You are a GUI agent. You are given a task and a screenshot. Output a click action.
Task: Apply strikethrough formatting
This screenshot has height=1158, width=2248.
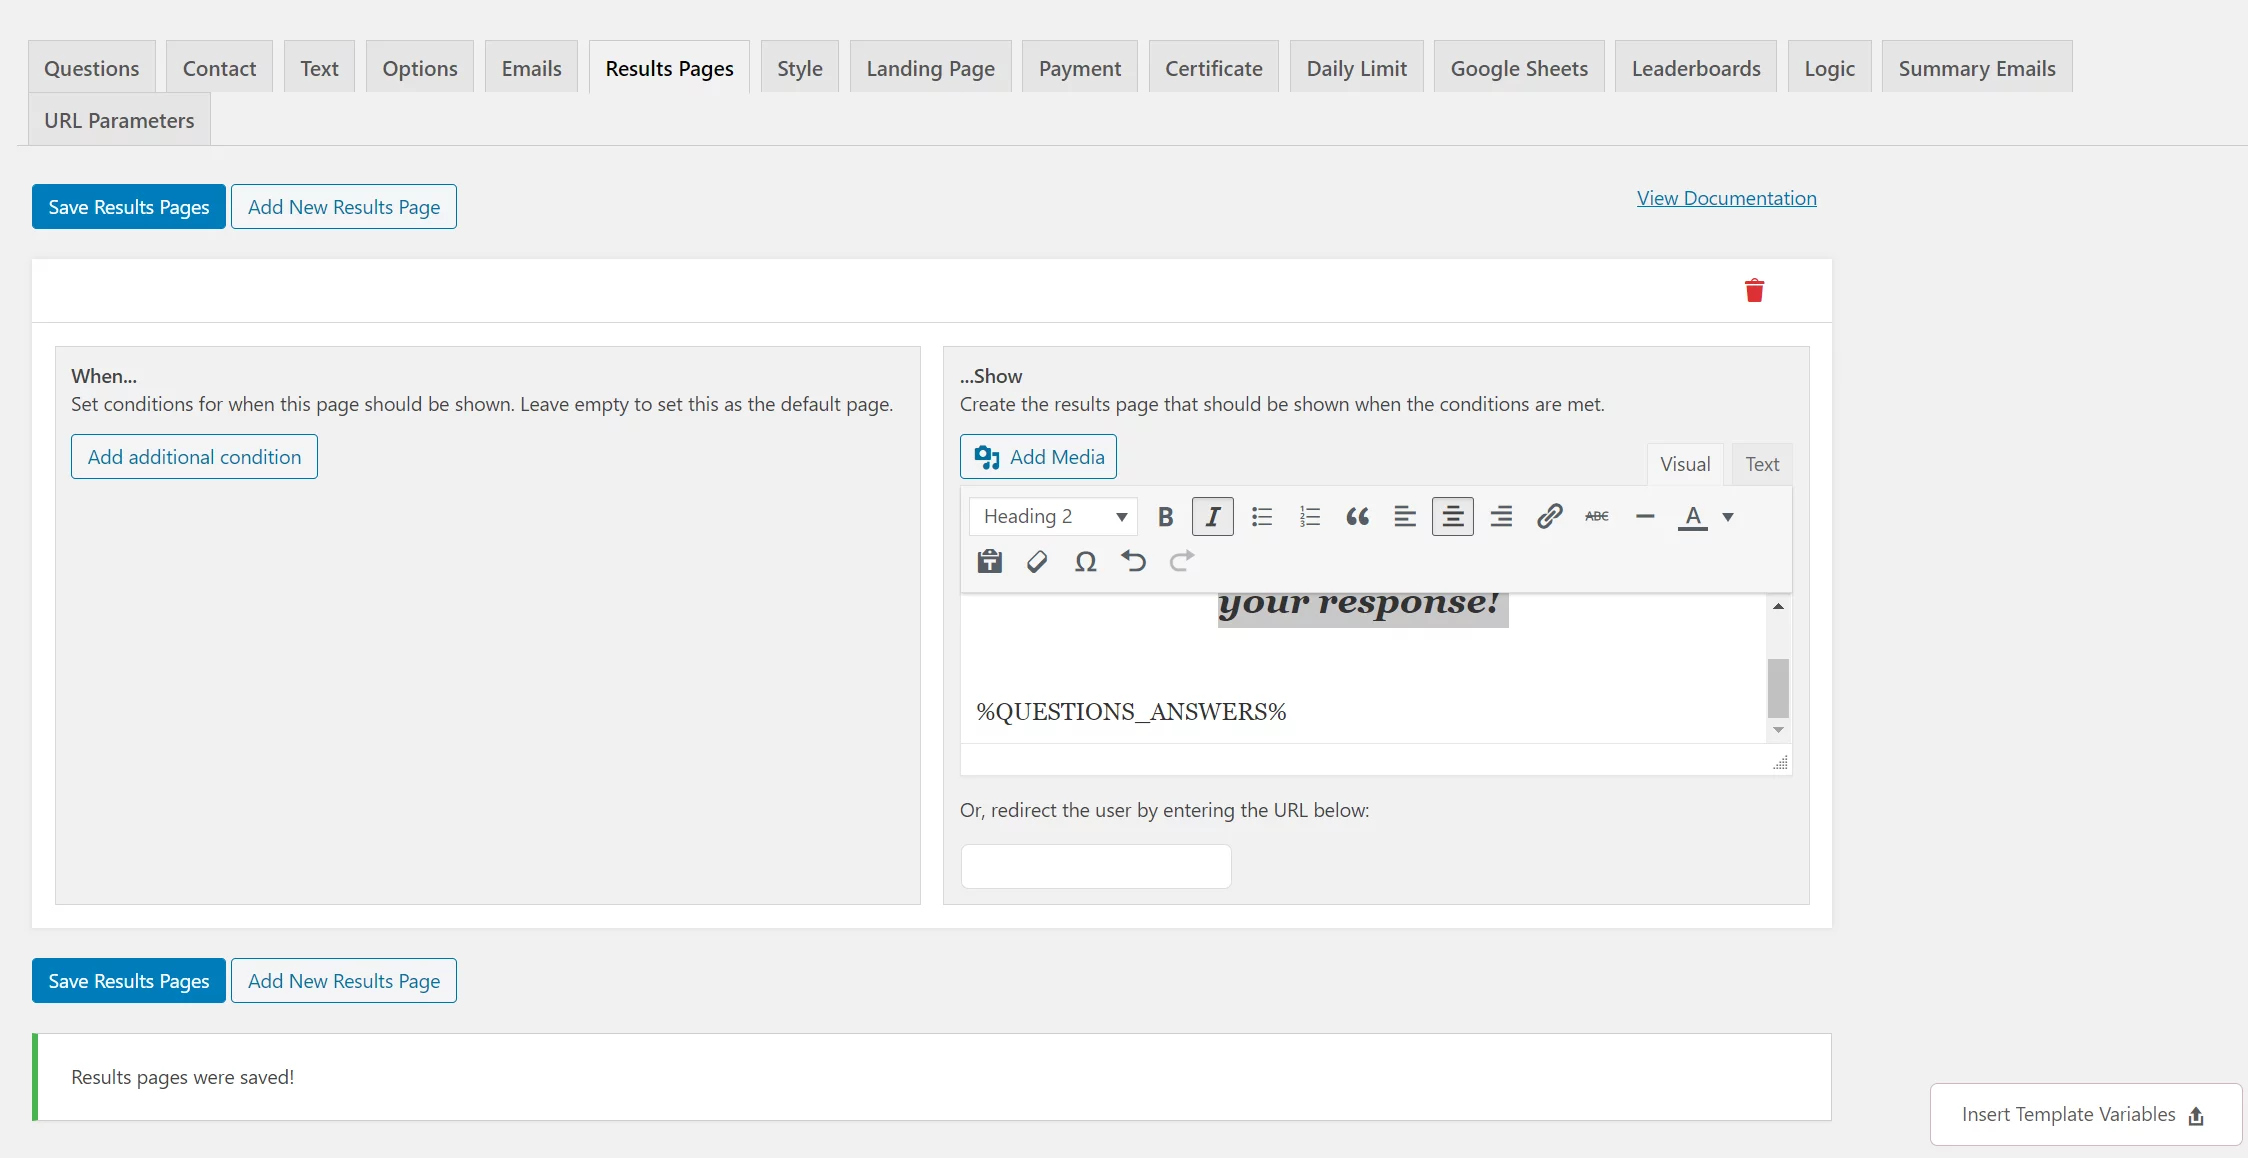click(1597, 517)
